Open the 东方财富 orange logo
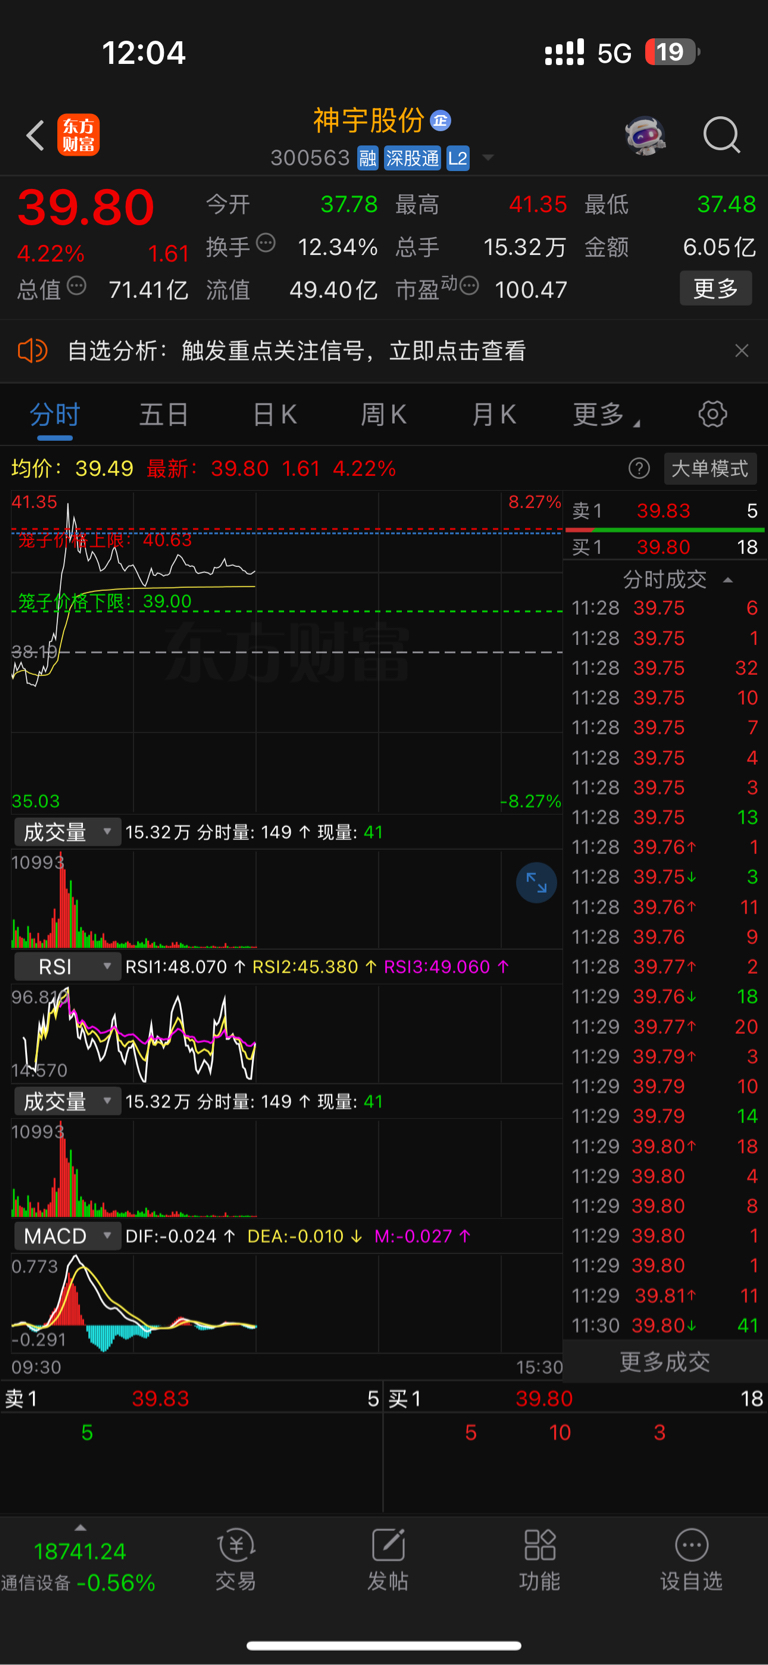Screen dimensions: 768x1665 (x=79, y=135)
